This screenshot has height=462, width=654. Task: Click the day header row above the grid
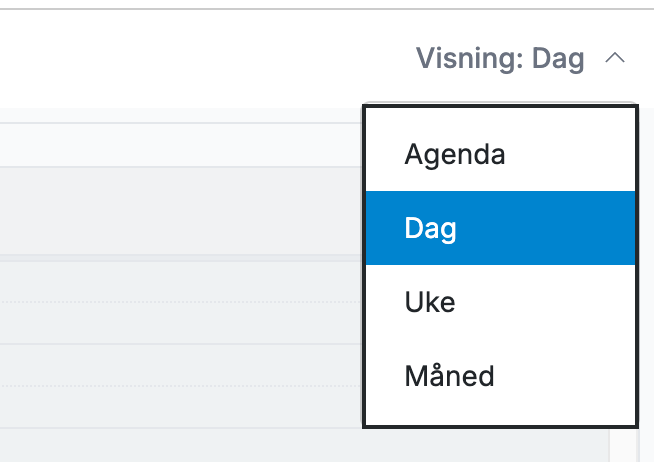(181, 145)
